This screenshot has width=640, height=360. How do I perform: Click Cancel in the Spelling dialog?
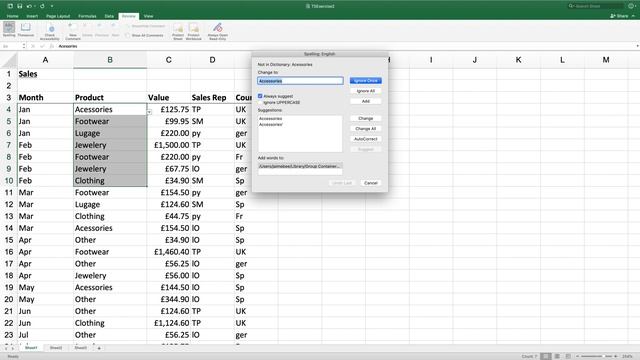(x=371, y=183)
